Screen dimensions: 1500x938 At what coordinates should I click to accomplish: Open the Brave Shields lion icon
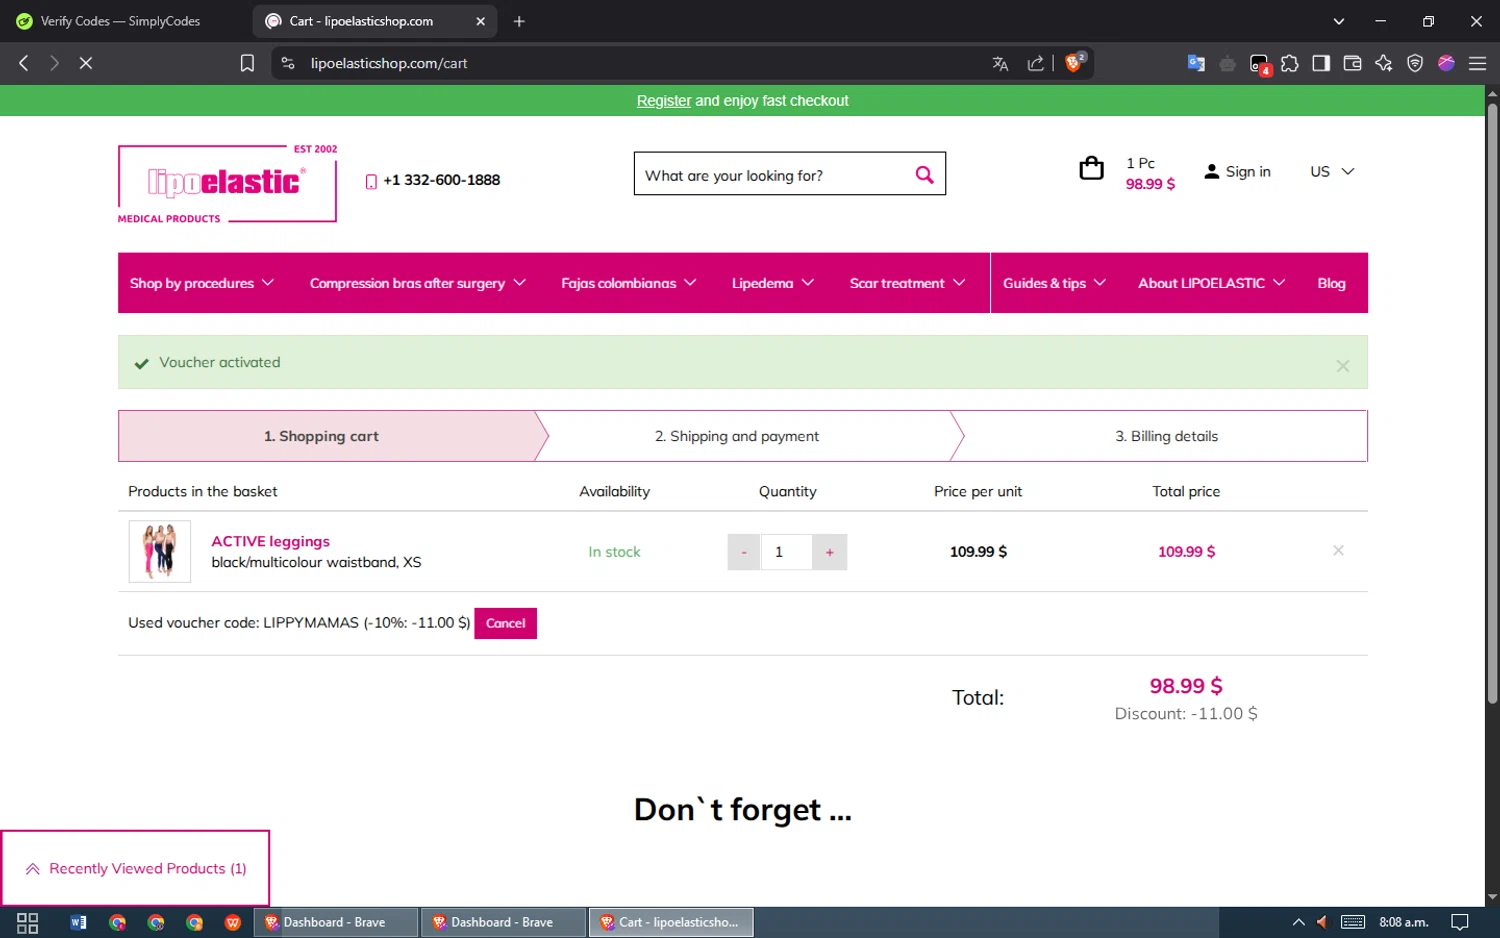pyautogui.click(x=1075, y=62)
